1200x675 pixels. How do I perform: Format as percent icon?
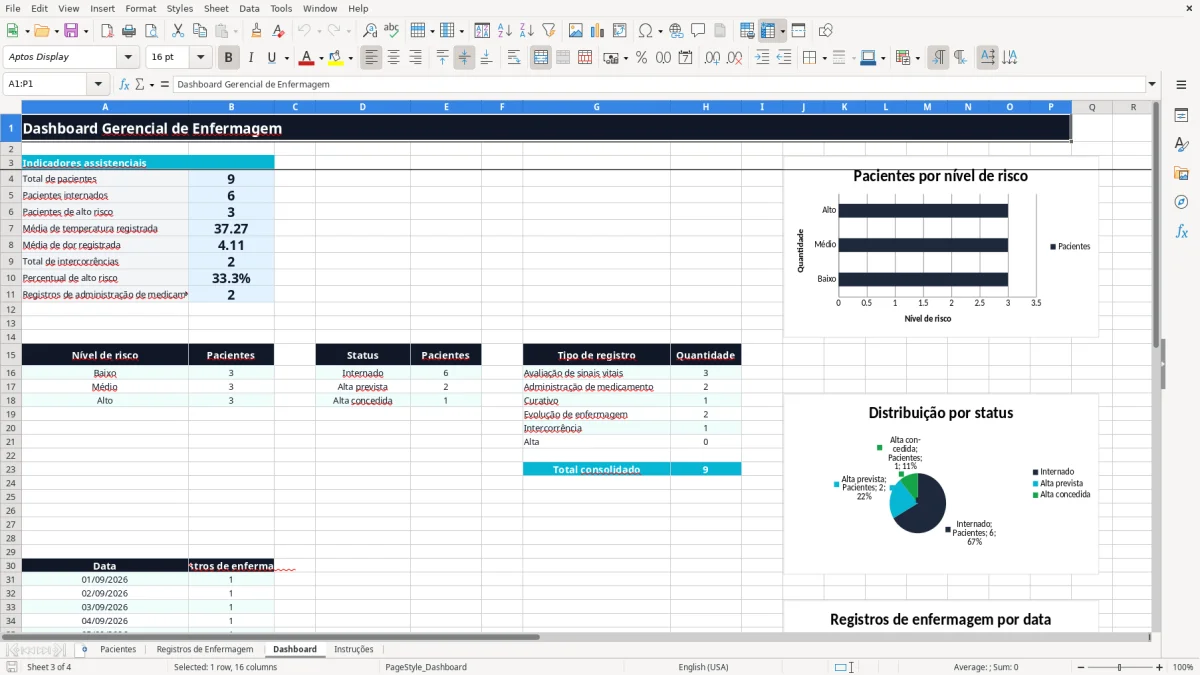click(641, 58)
